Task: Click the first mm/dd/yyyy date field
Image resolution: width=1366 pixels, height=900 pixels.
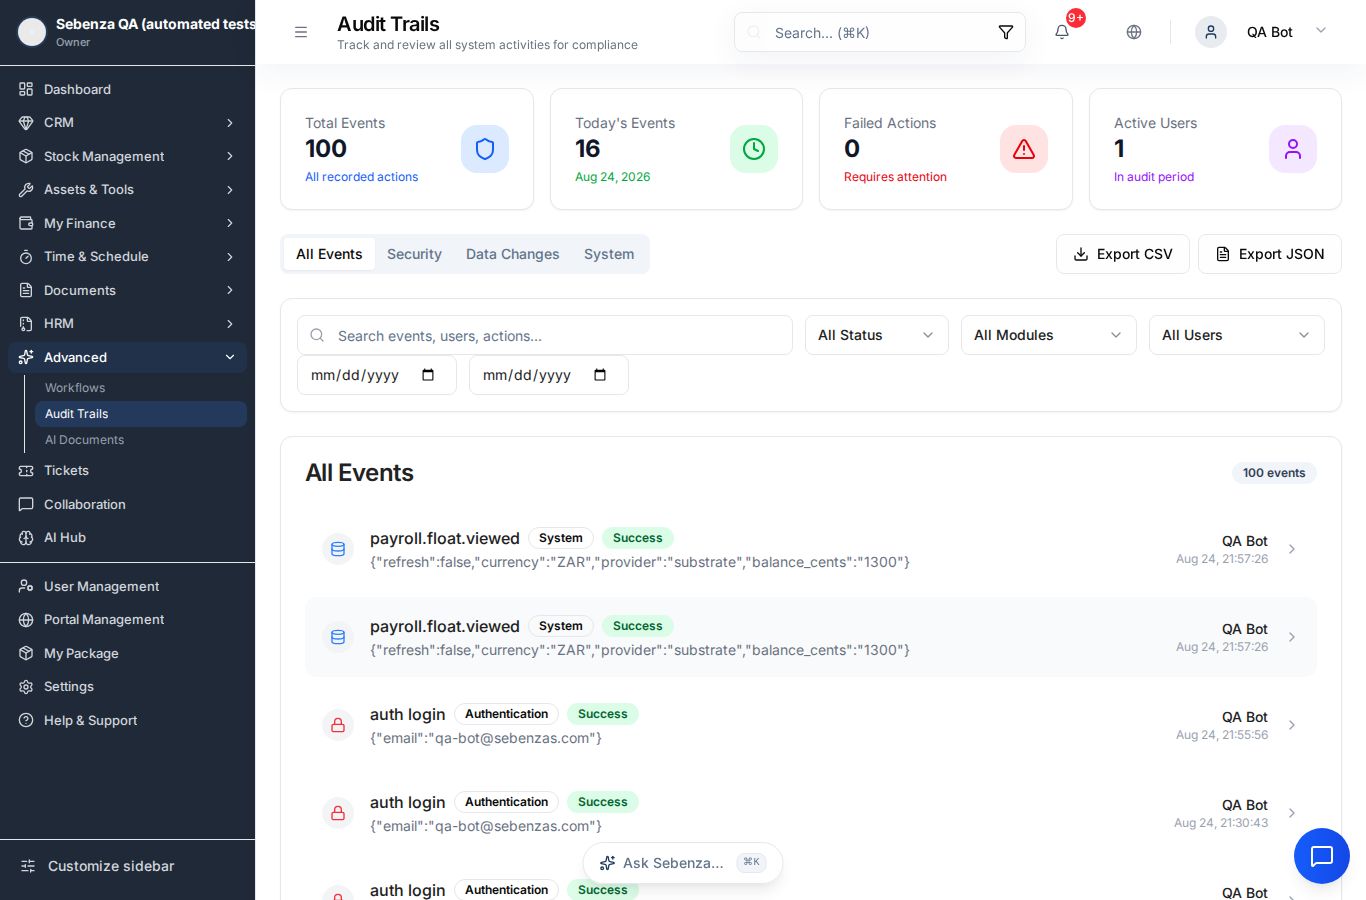Action: tap(377, 375)
